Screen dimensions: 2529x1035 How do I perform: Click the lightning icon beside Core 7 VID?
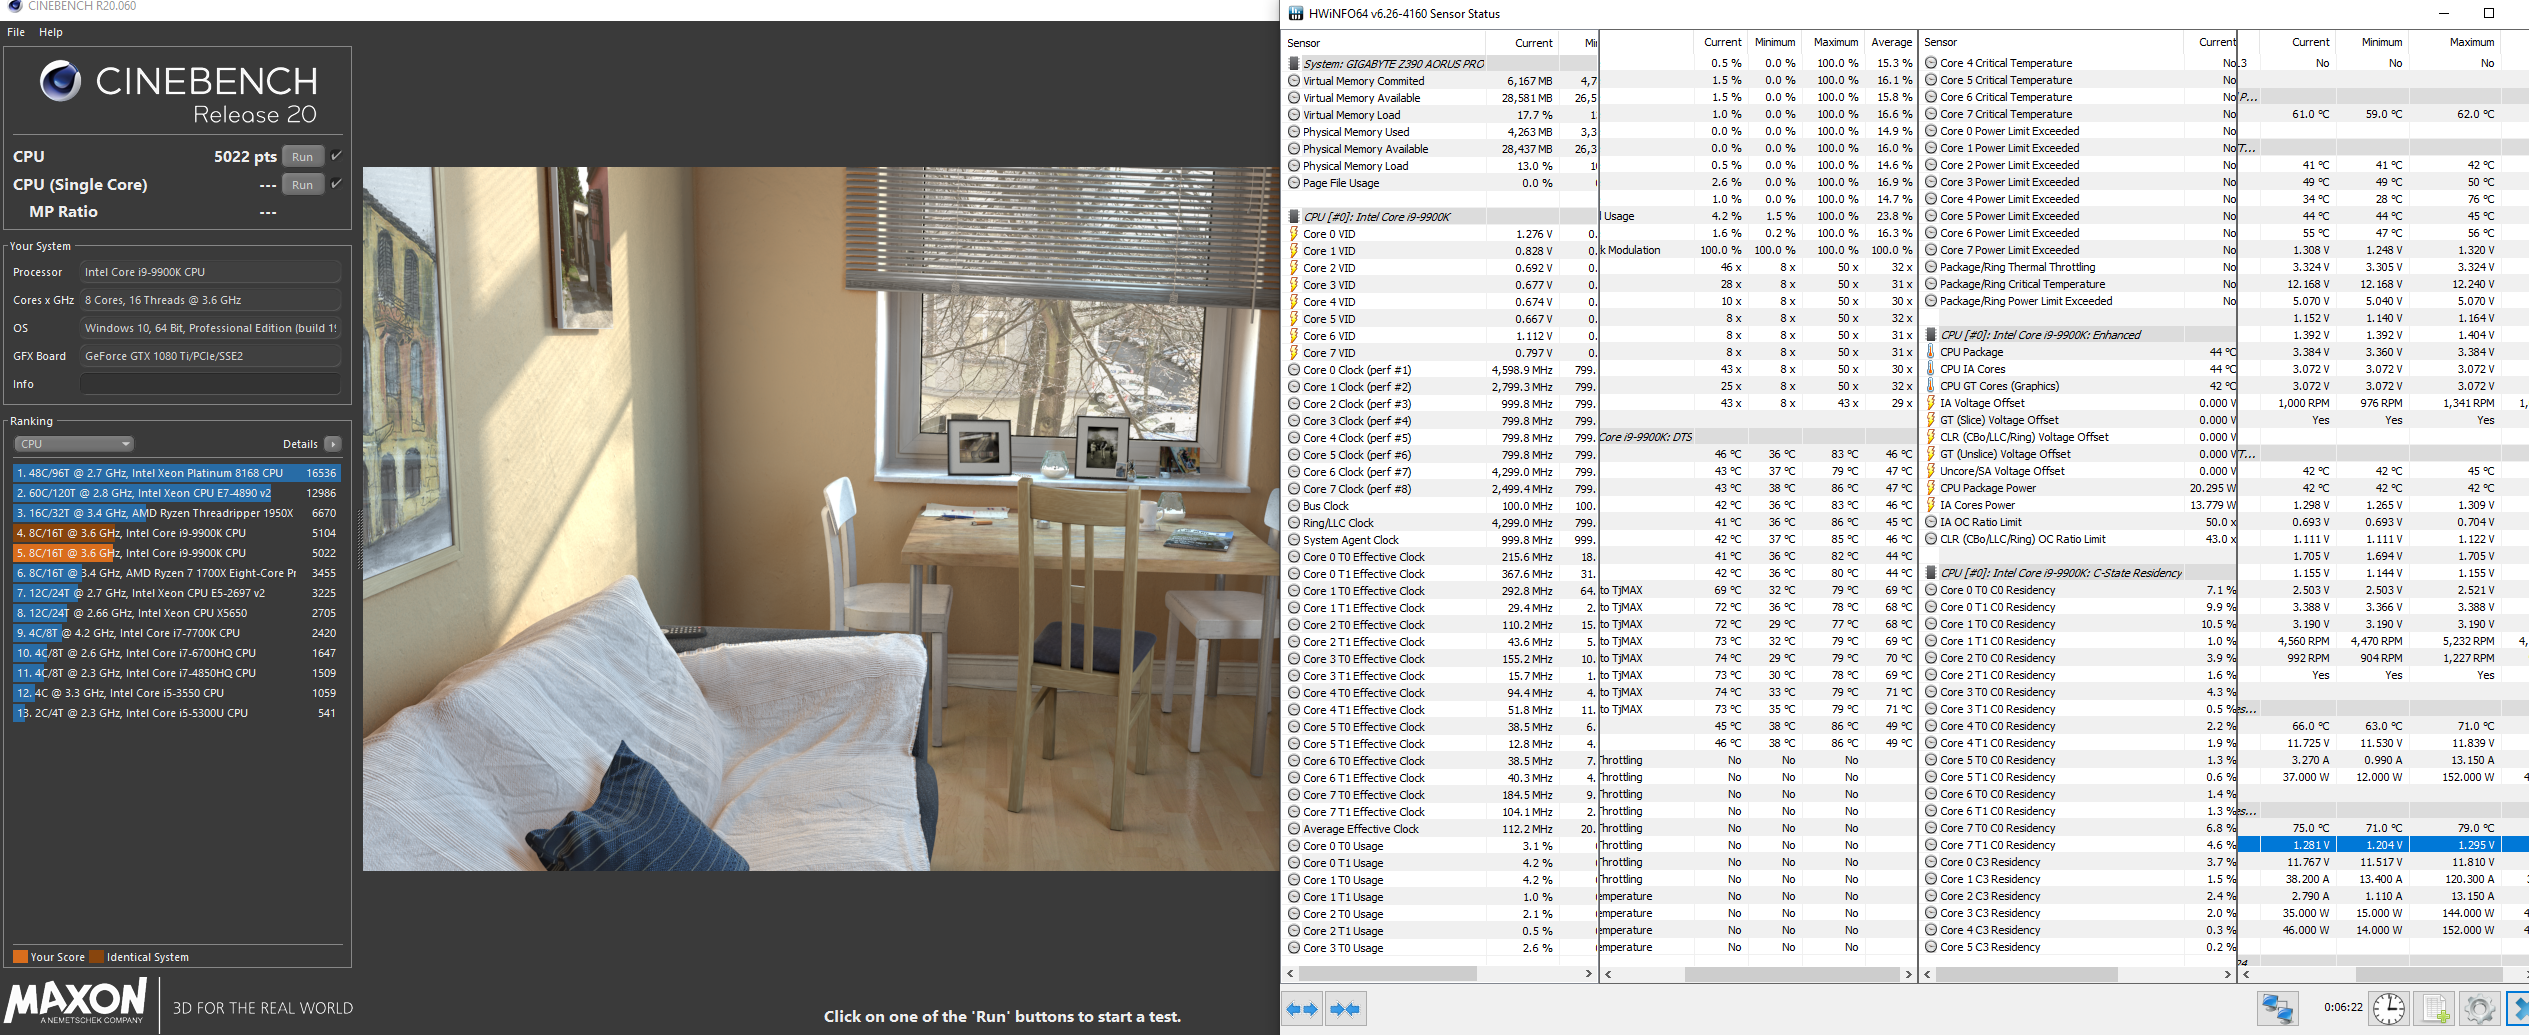[x=1294, y=353]
